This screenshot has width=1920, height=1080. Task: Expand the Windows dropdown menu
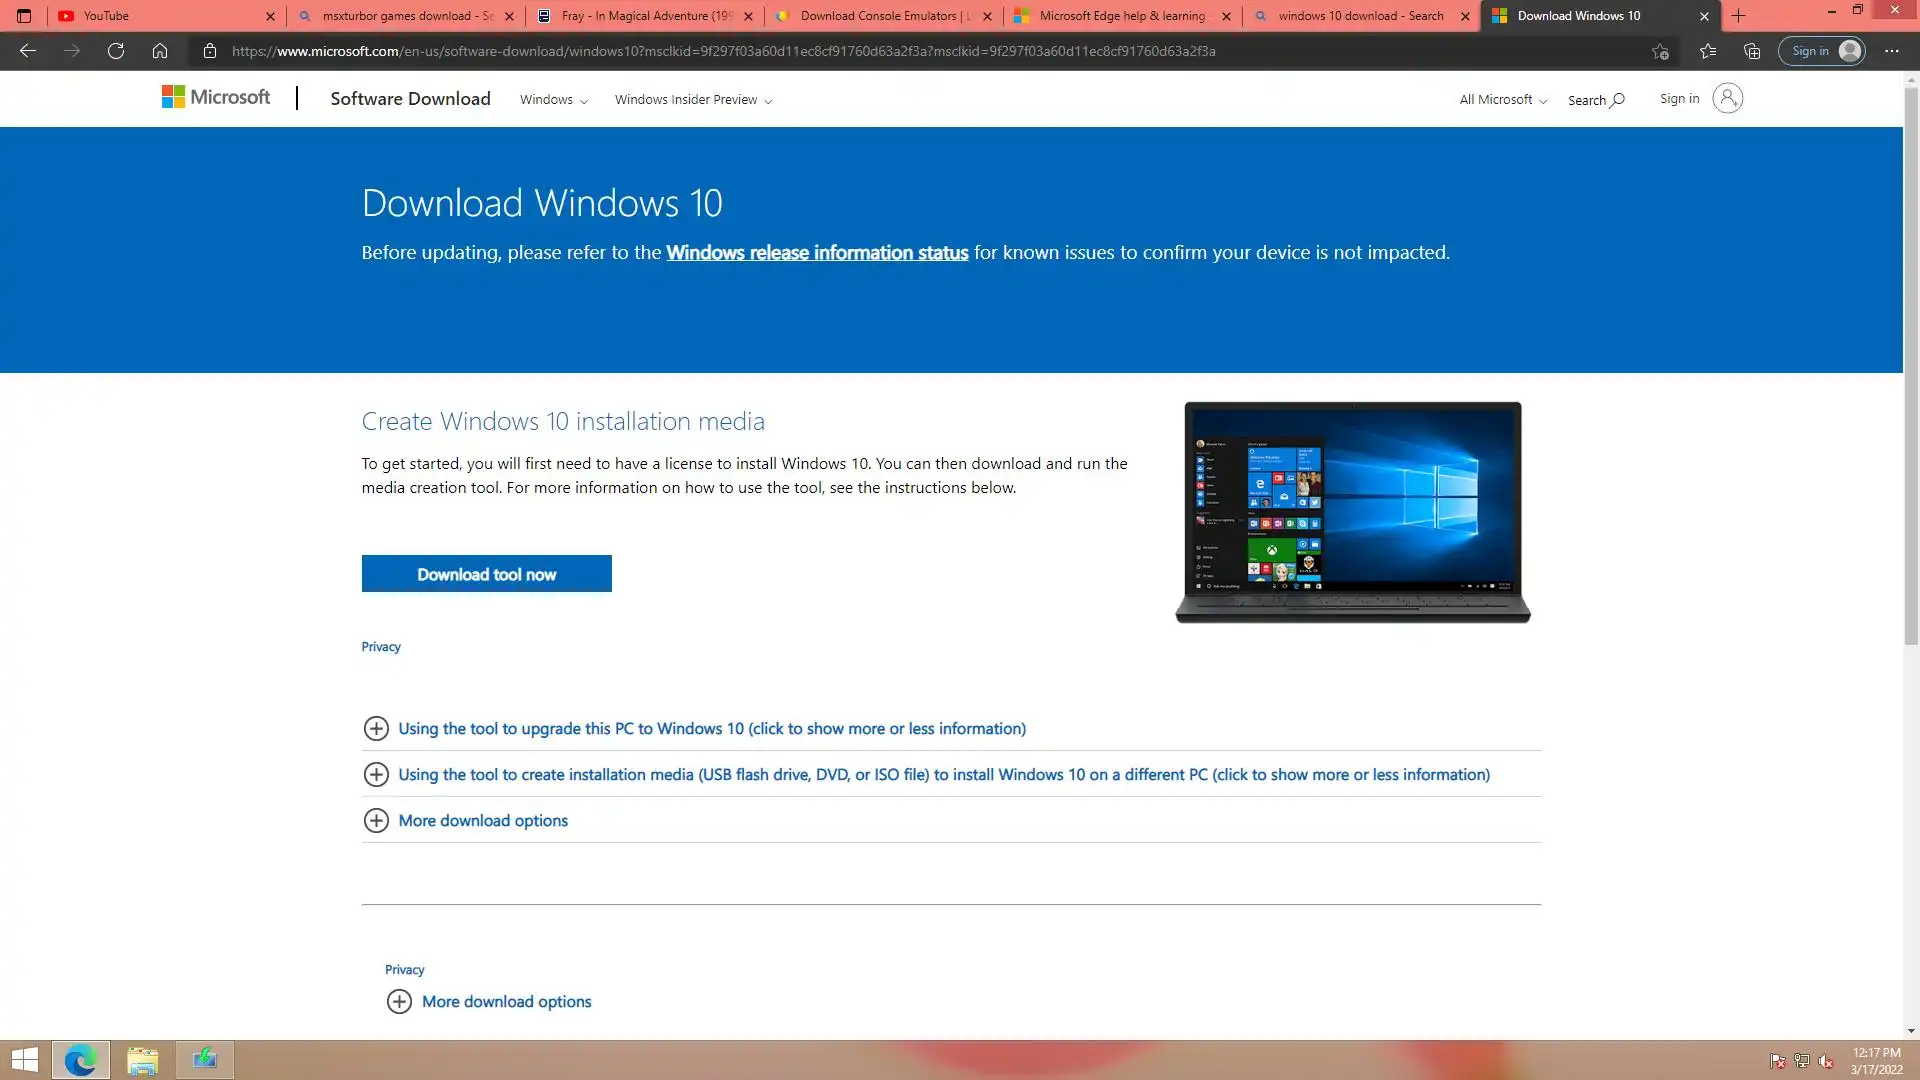(x=553, y=100)
